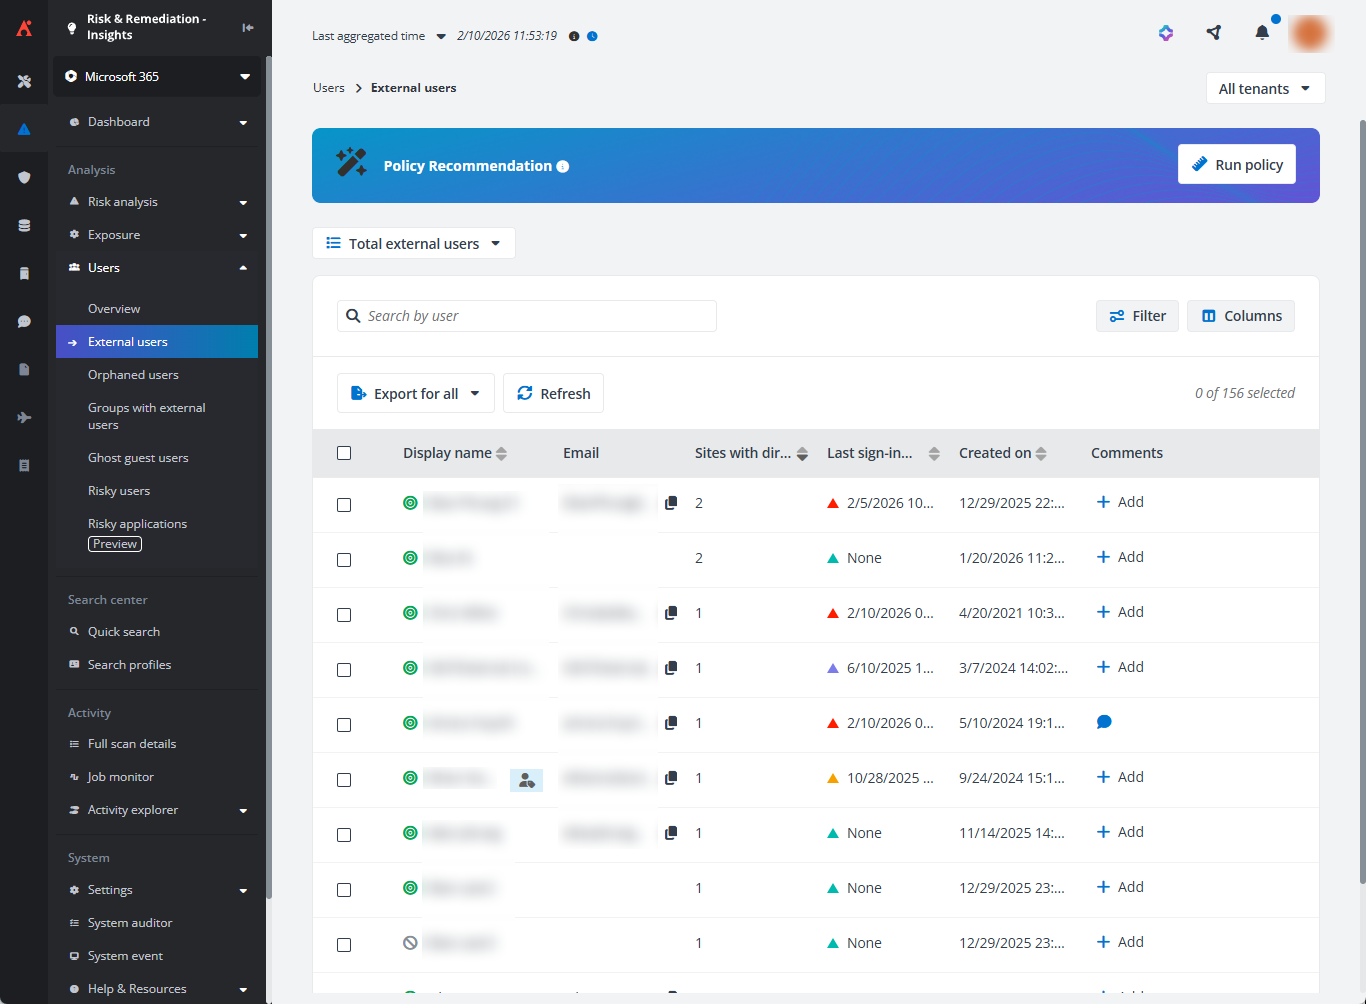
Task: Open the comment bubble in fifth row
Action: tap(1104, 722)
